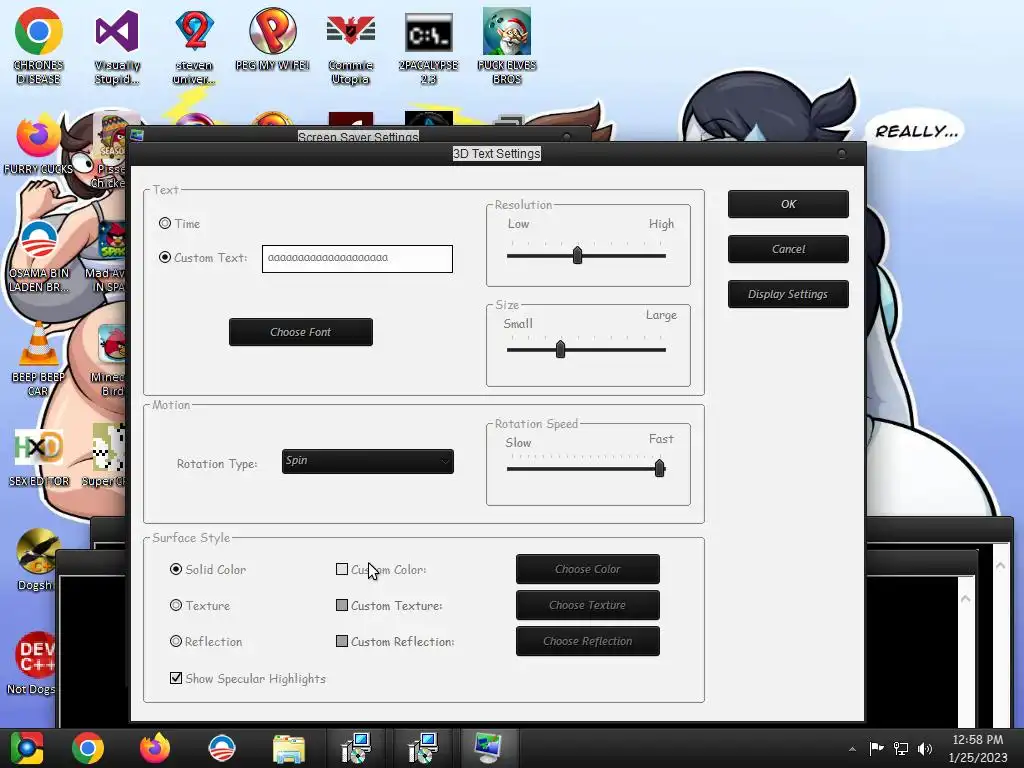Click the Size slider thumb
Image resolution: width=1024 pixels, height=768 pixels.
(x=560, y=349)
